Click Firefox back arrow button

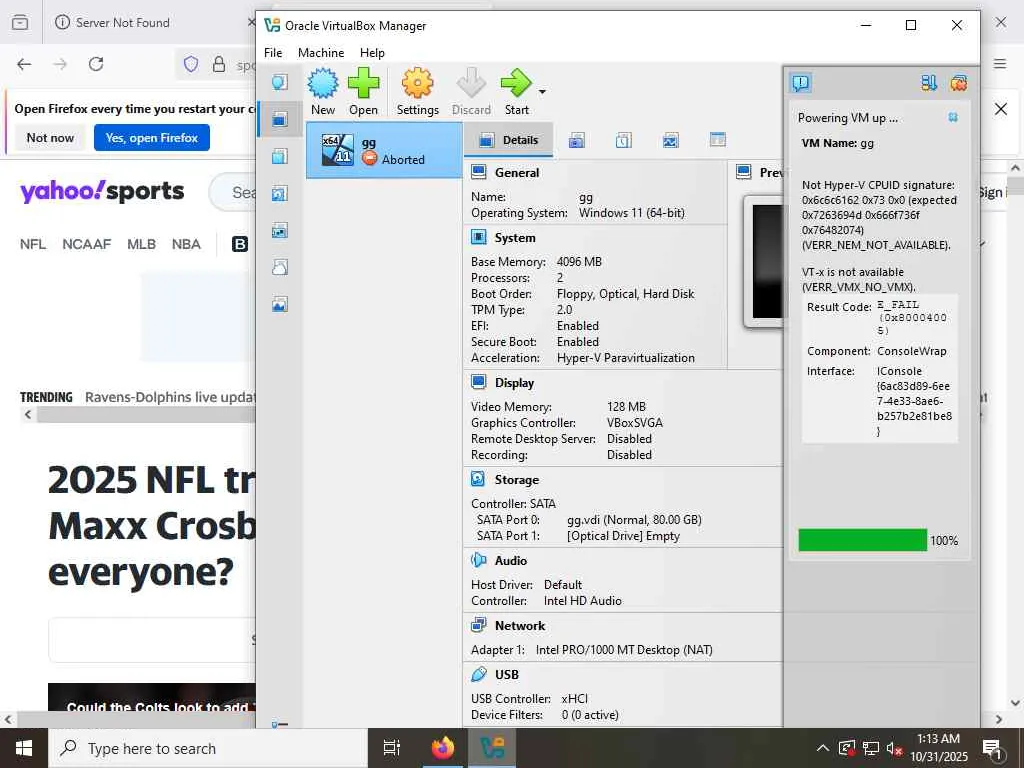(24, 64)
